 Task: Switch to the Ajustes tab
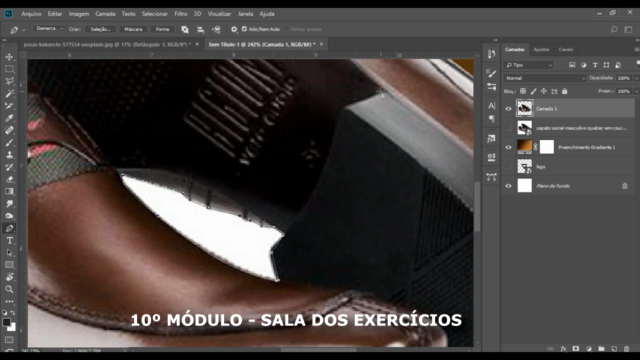542,49
